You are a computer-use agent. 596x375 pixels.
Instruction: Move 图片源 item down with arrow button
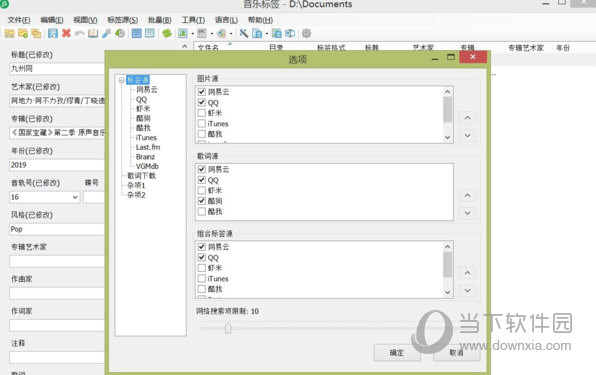[x=468, y=135]
